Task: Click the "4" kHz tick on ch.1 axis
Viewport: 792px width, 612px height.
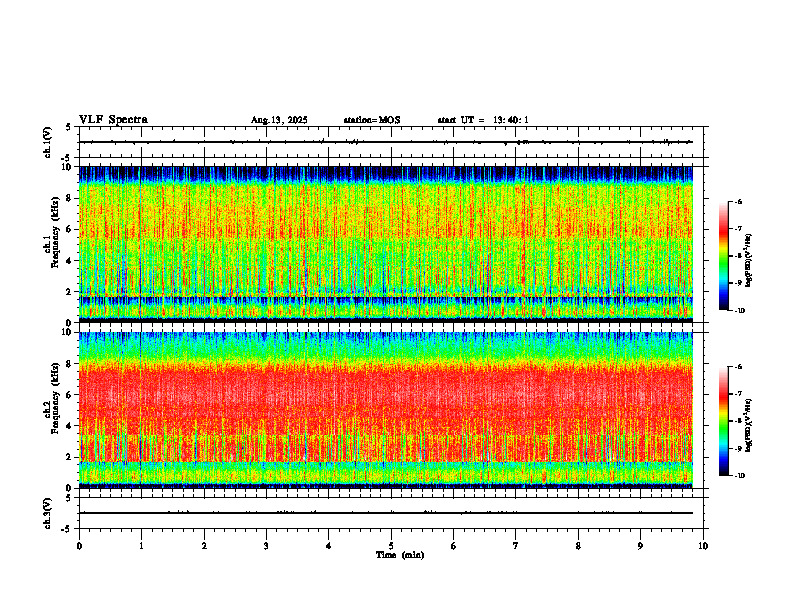Action: (x=69, y=261)
